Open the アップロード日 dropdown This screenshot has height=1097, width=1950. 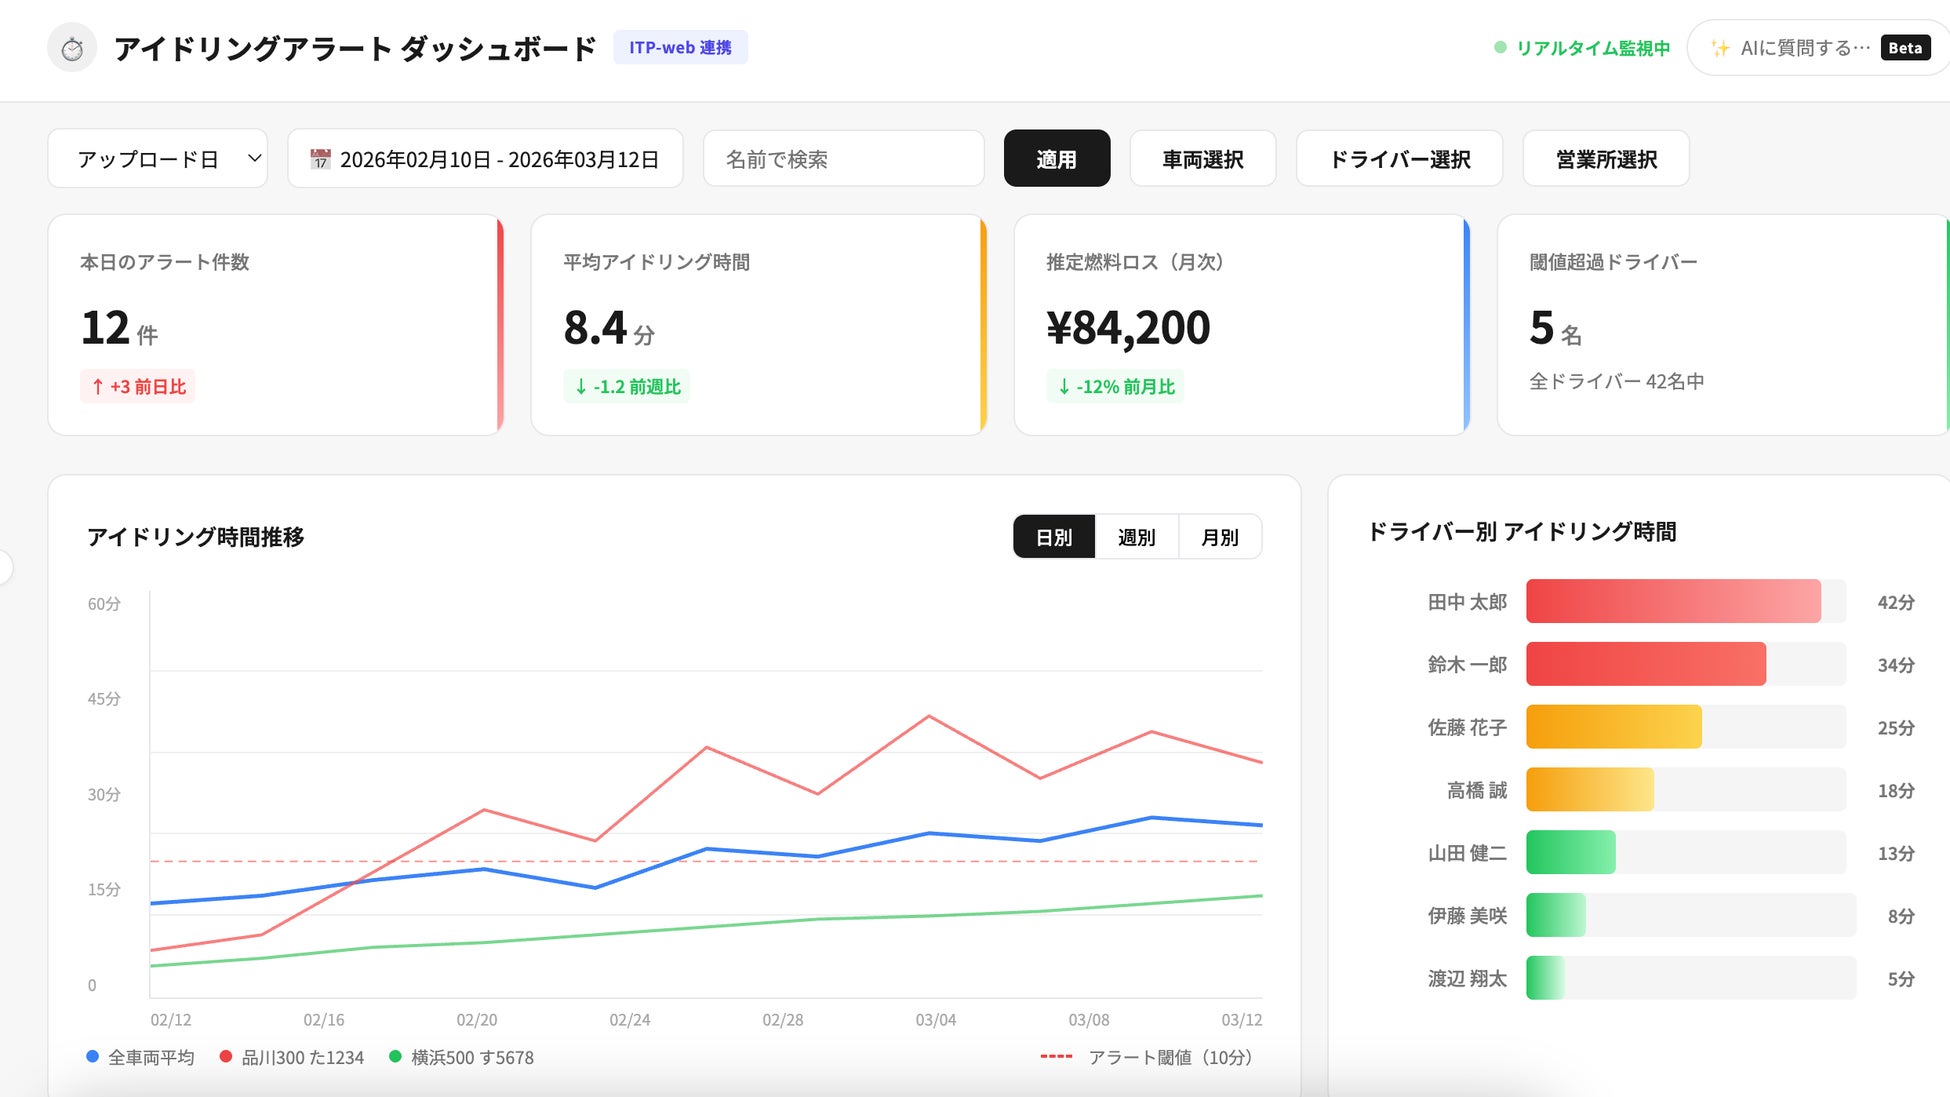158,159
